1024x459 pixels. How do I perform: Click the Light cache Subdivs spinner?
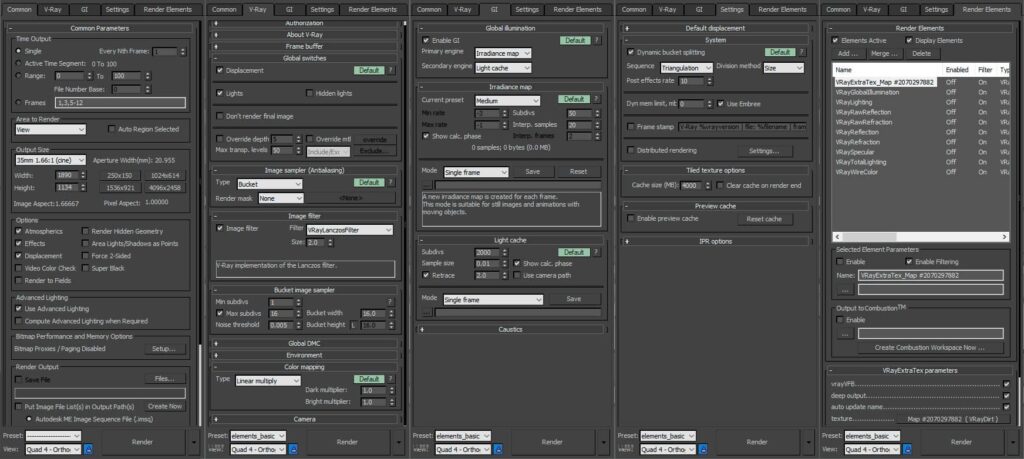tap(504, 252)
